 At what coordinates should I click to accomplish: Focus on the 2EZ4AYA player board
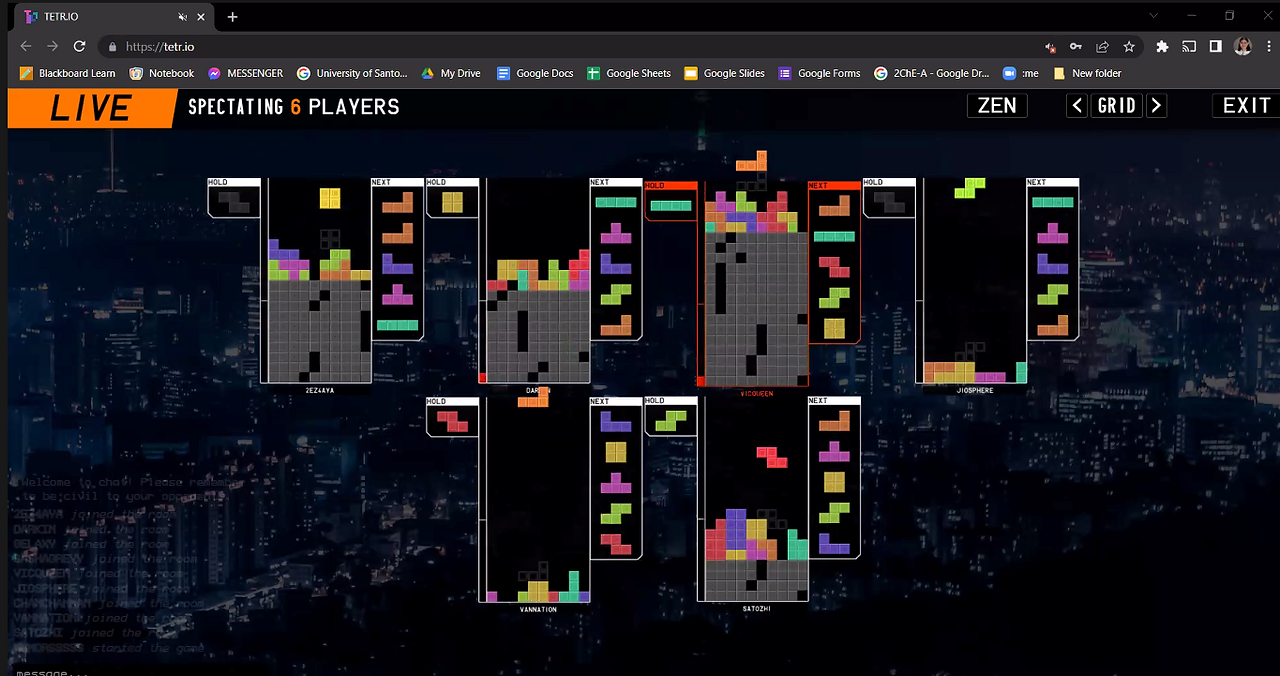[x=316, y=280]
